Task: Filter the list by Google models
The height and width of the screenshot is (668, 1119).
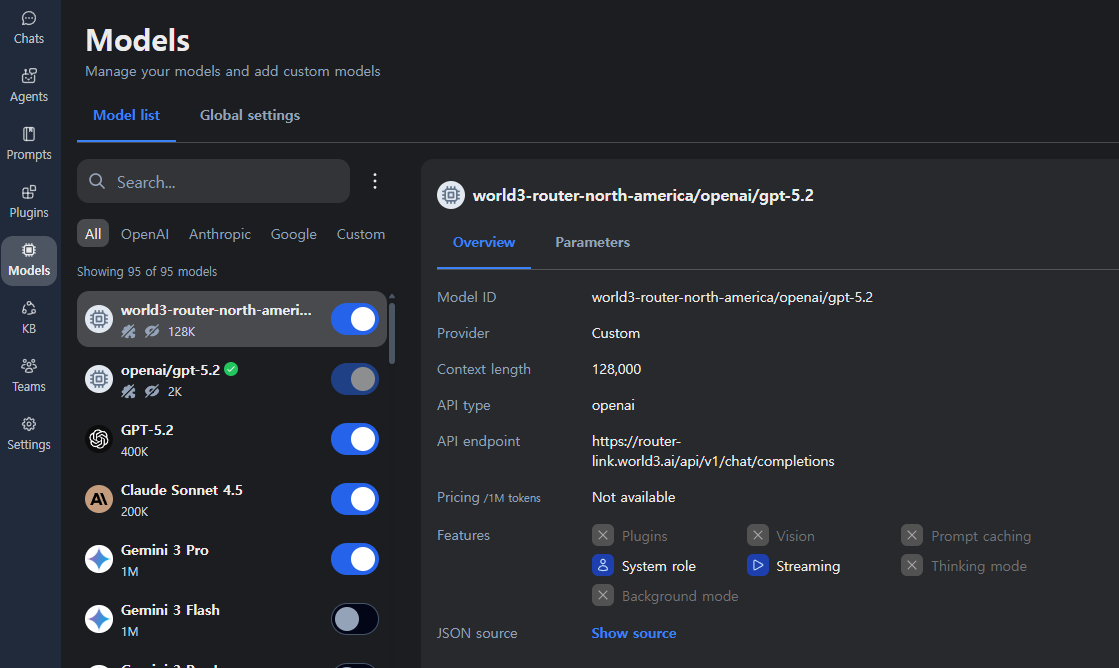Action: coord(293,234)
